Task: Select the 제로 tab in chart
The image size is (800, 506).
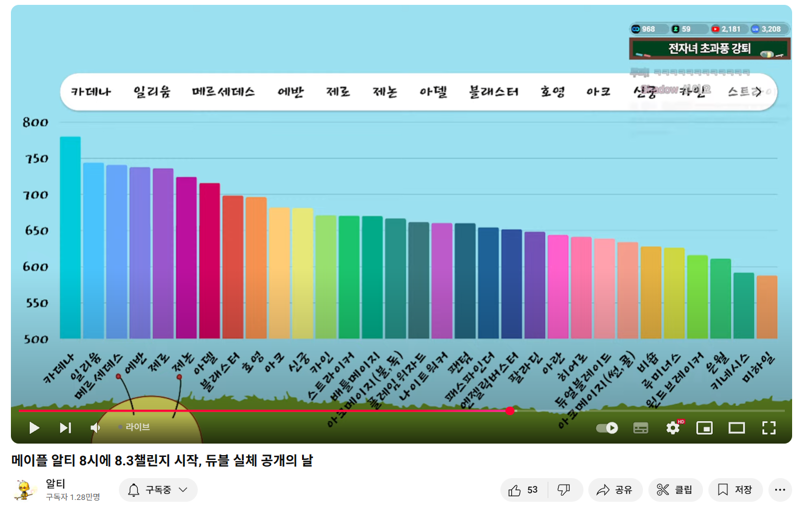Action: click(338, 92)
